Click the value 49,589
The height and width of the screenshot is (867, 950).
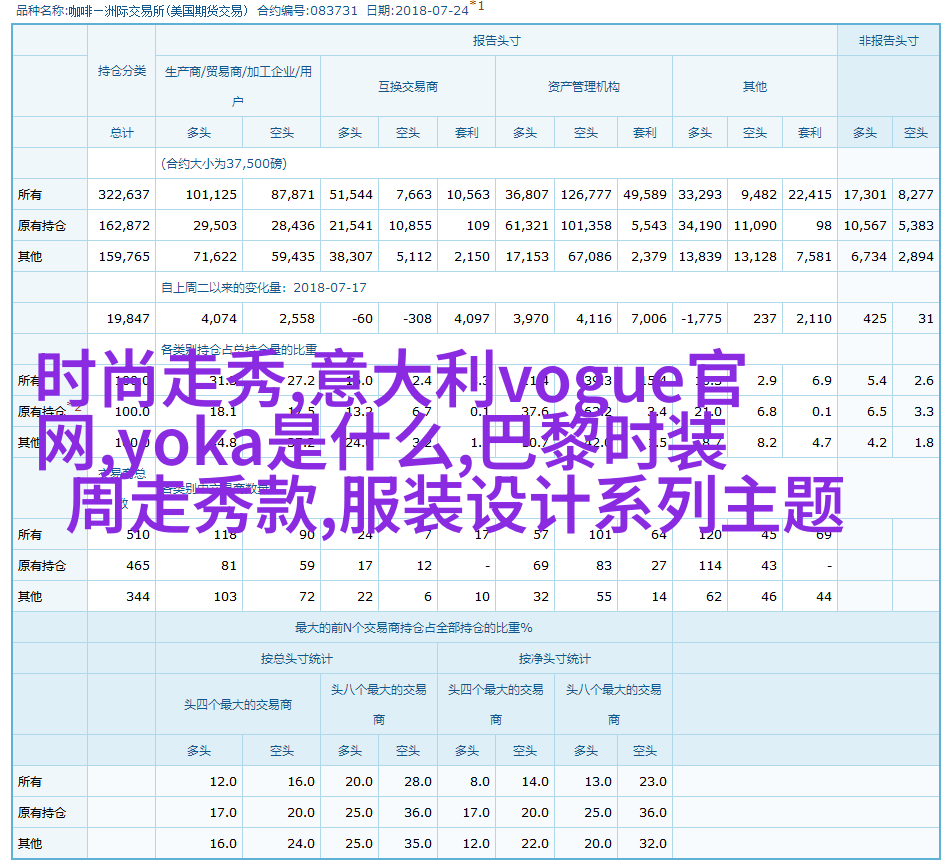tap(645, 194)
